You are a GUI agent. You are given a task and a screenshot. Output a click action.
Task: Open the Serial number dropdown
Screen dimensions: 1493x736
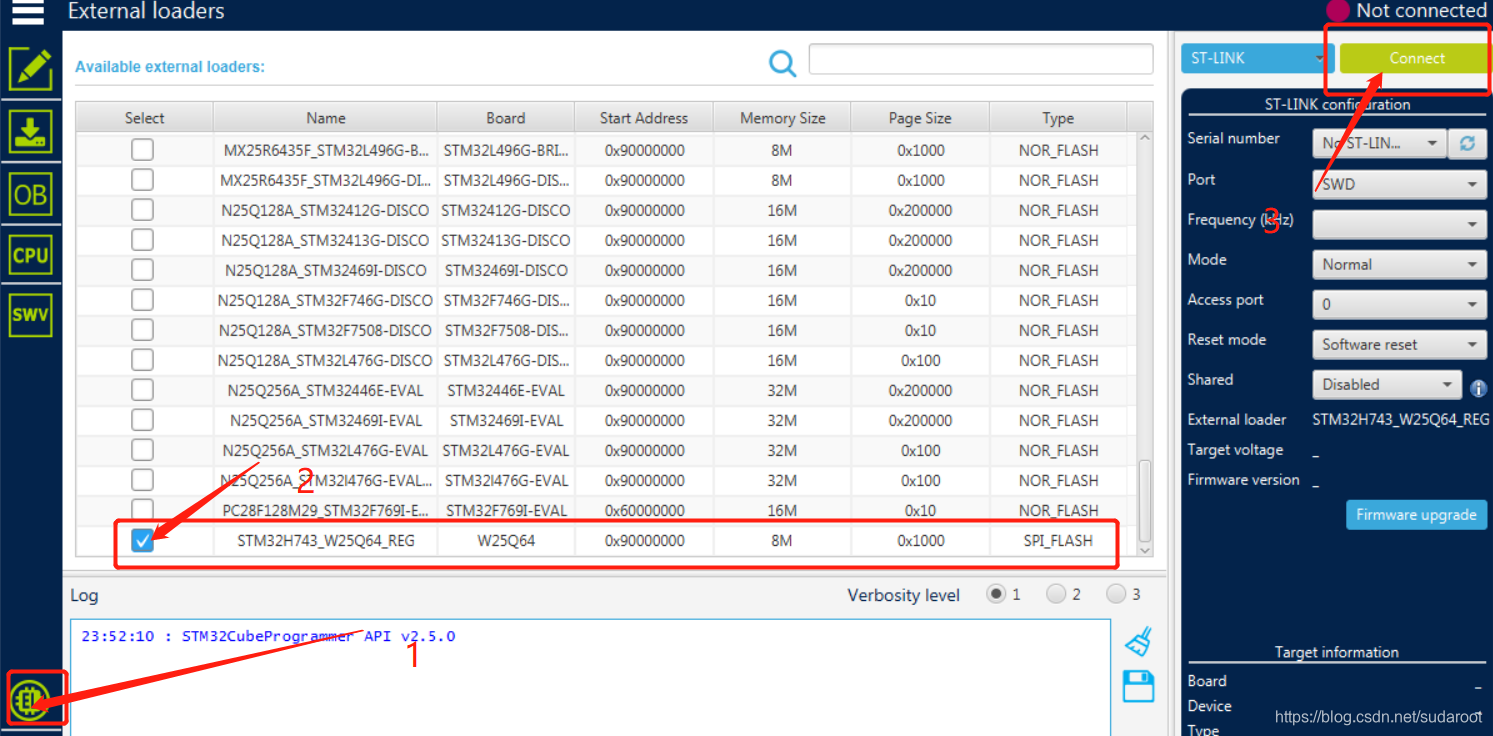click(1379, 143)
